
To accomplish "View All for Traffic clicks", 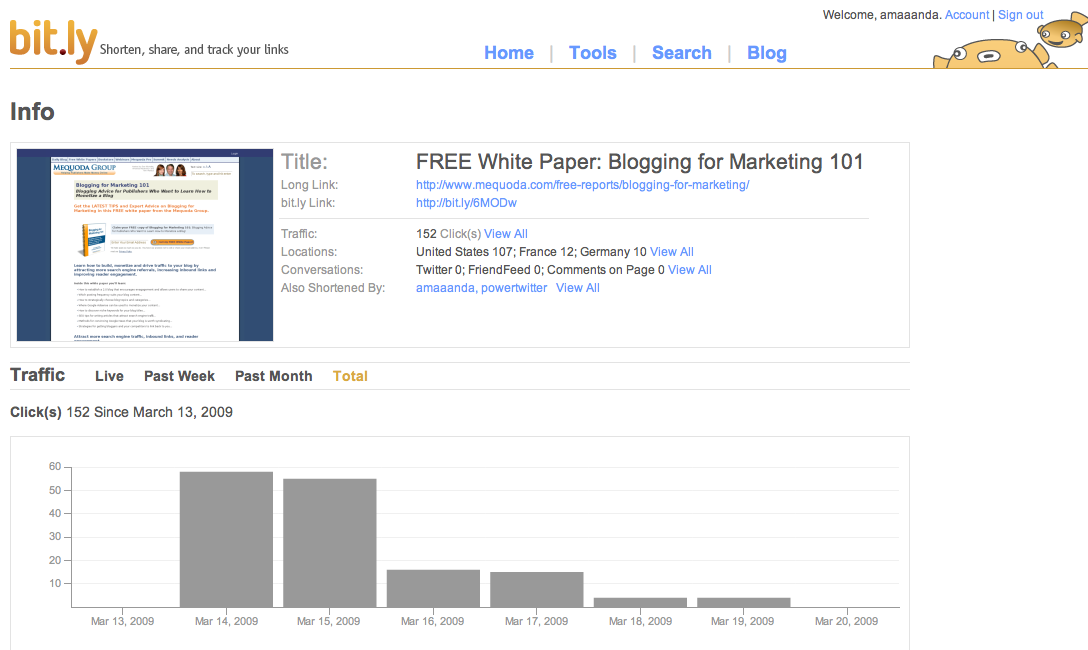I will (x=506, y=234).
